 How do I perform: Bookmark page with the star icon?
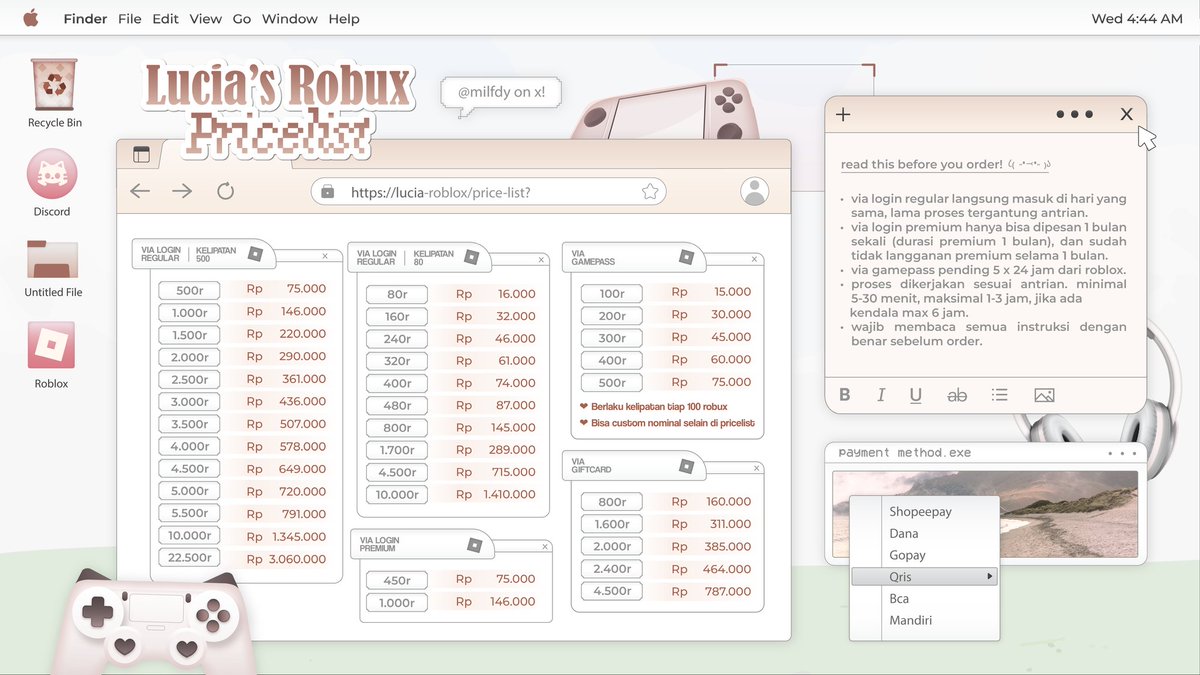coord(650,192)
